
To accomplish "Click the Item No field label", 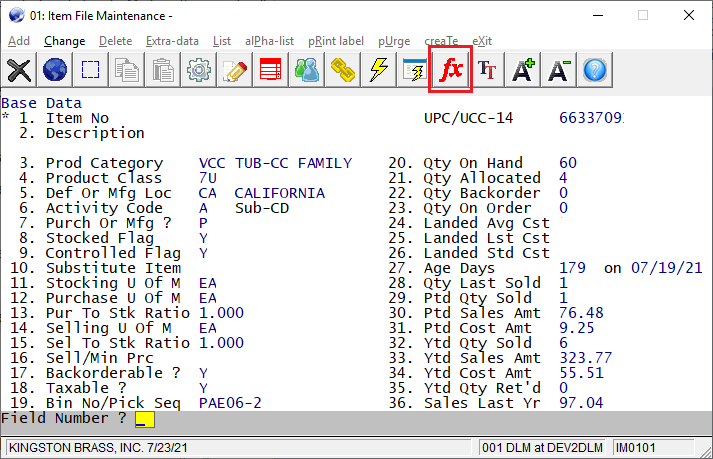I will (77, 118).
